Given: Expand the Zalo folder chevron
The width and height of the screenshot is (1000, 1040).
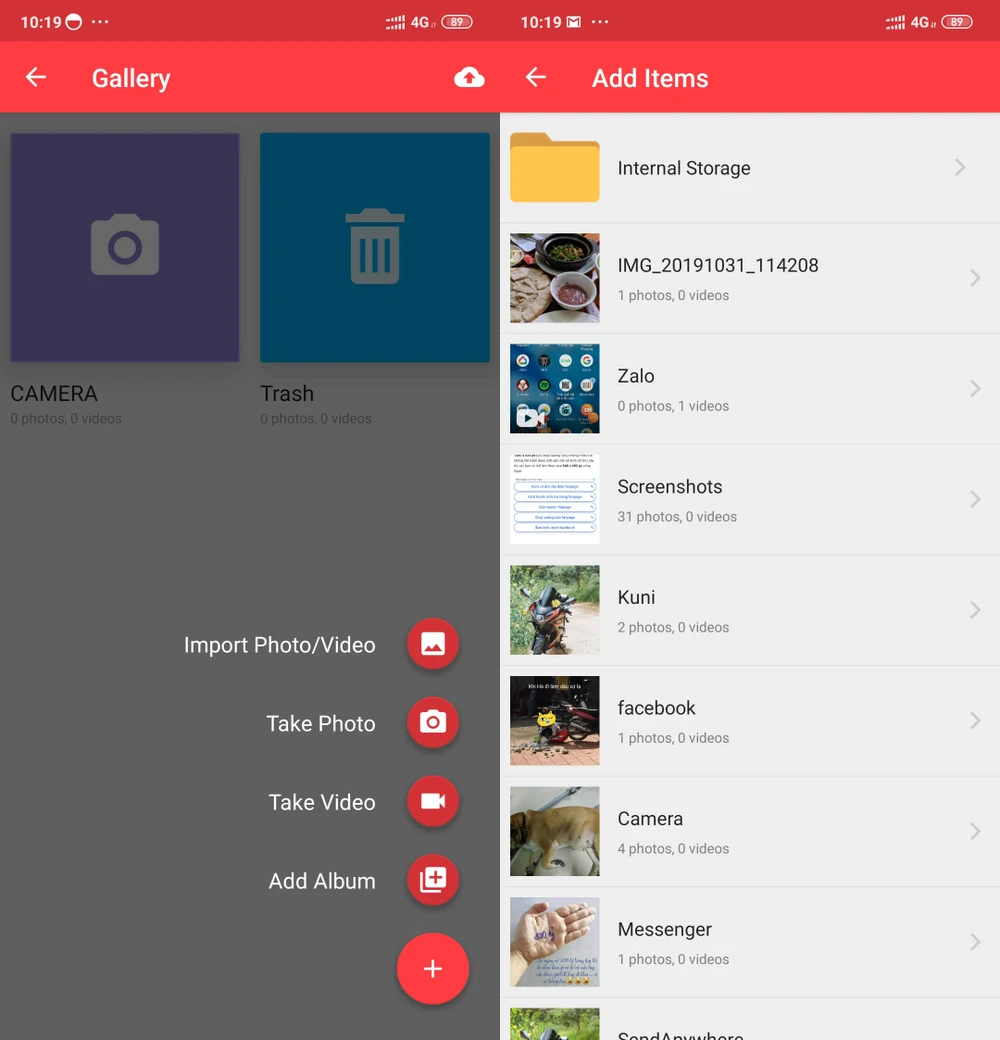Looking at the screenshot, I should (974, 389).
